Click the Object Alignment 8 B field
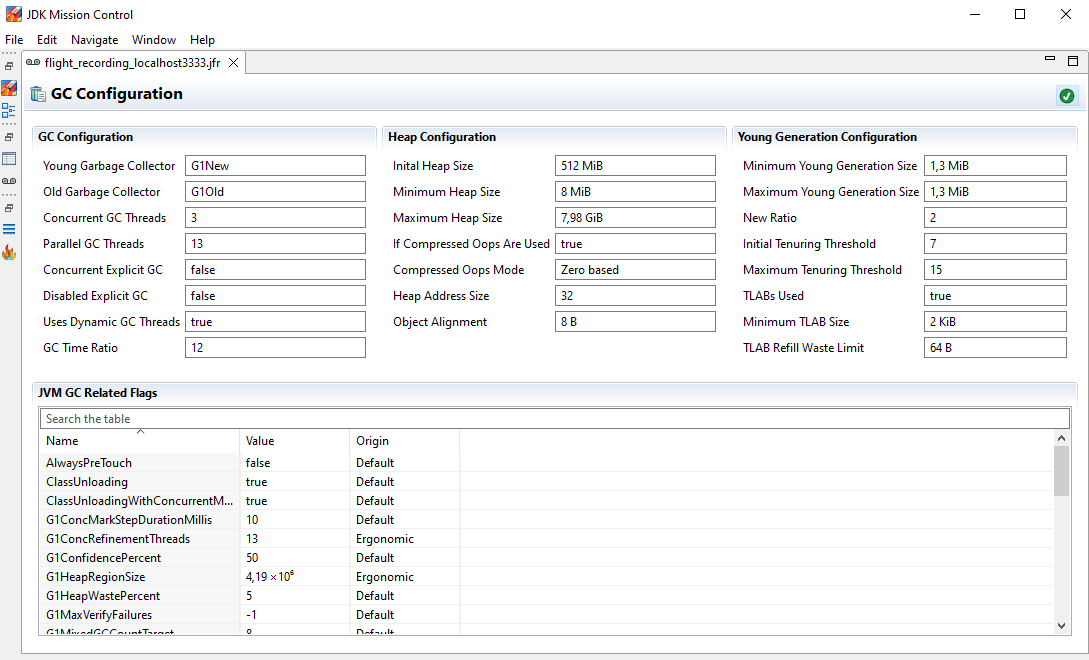The width and height of the screenshot is (1089, 660). [635, 322]
